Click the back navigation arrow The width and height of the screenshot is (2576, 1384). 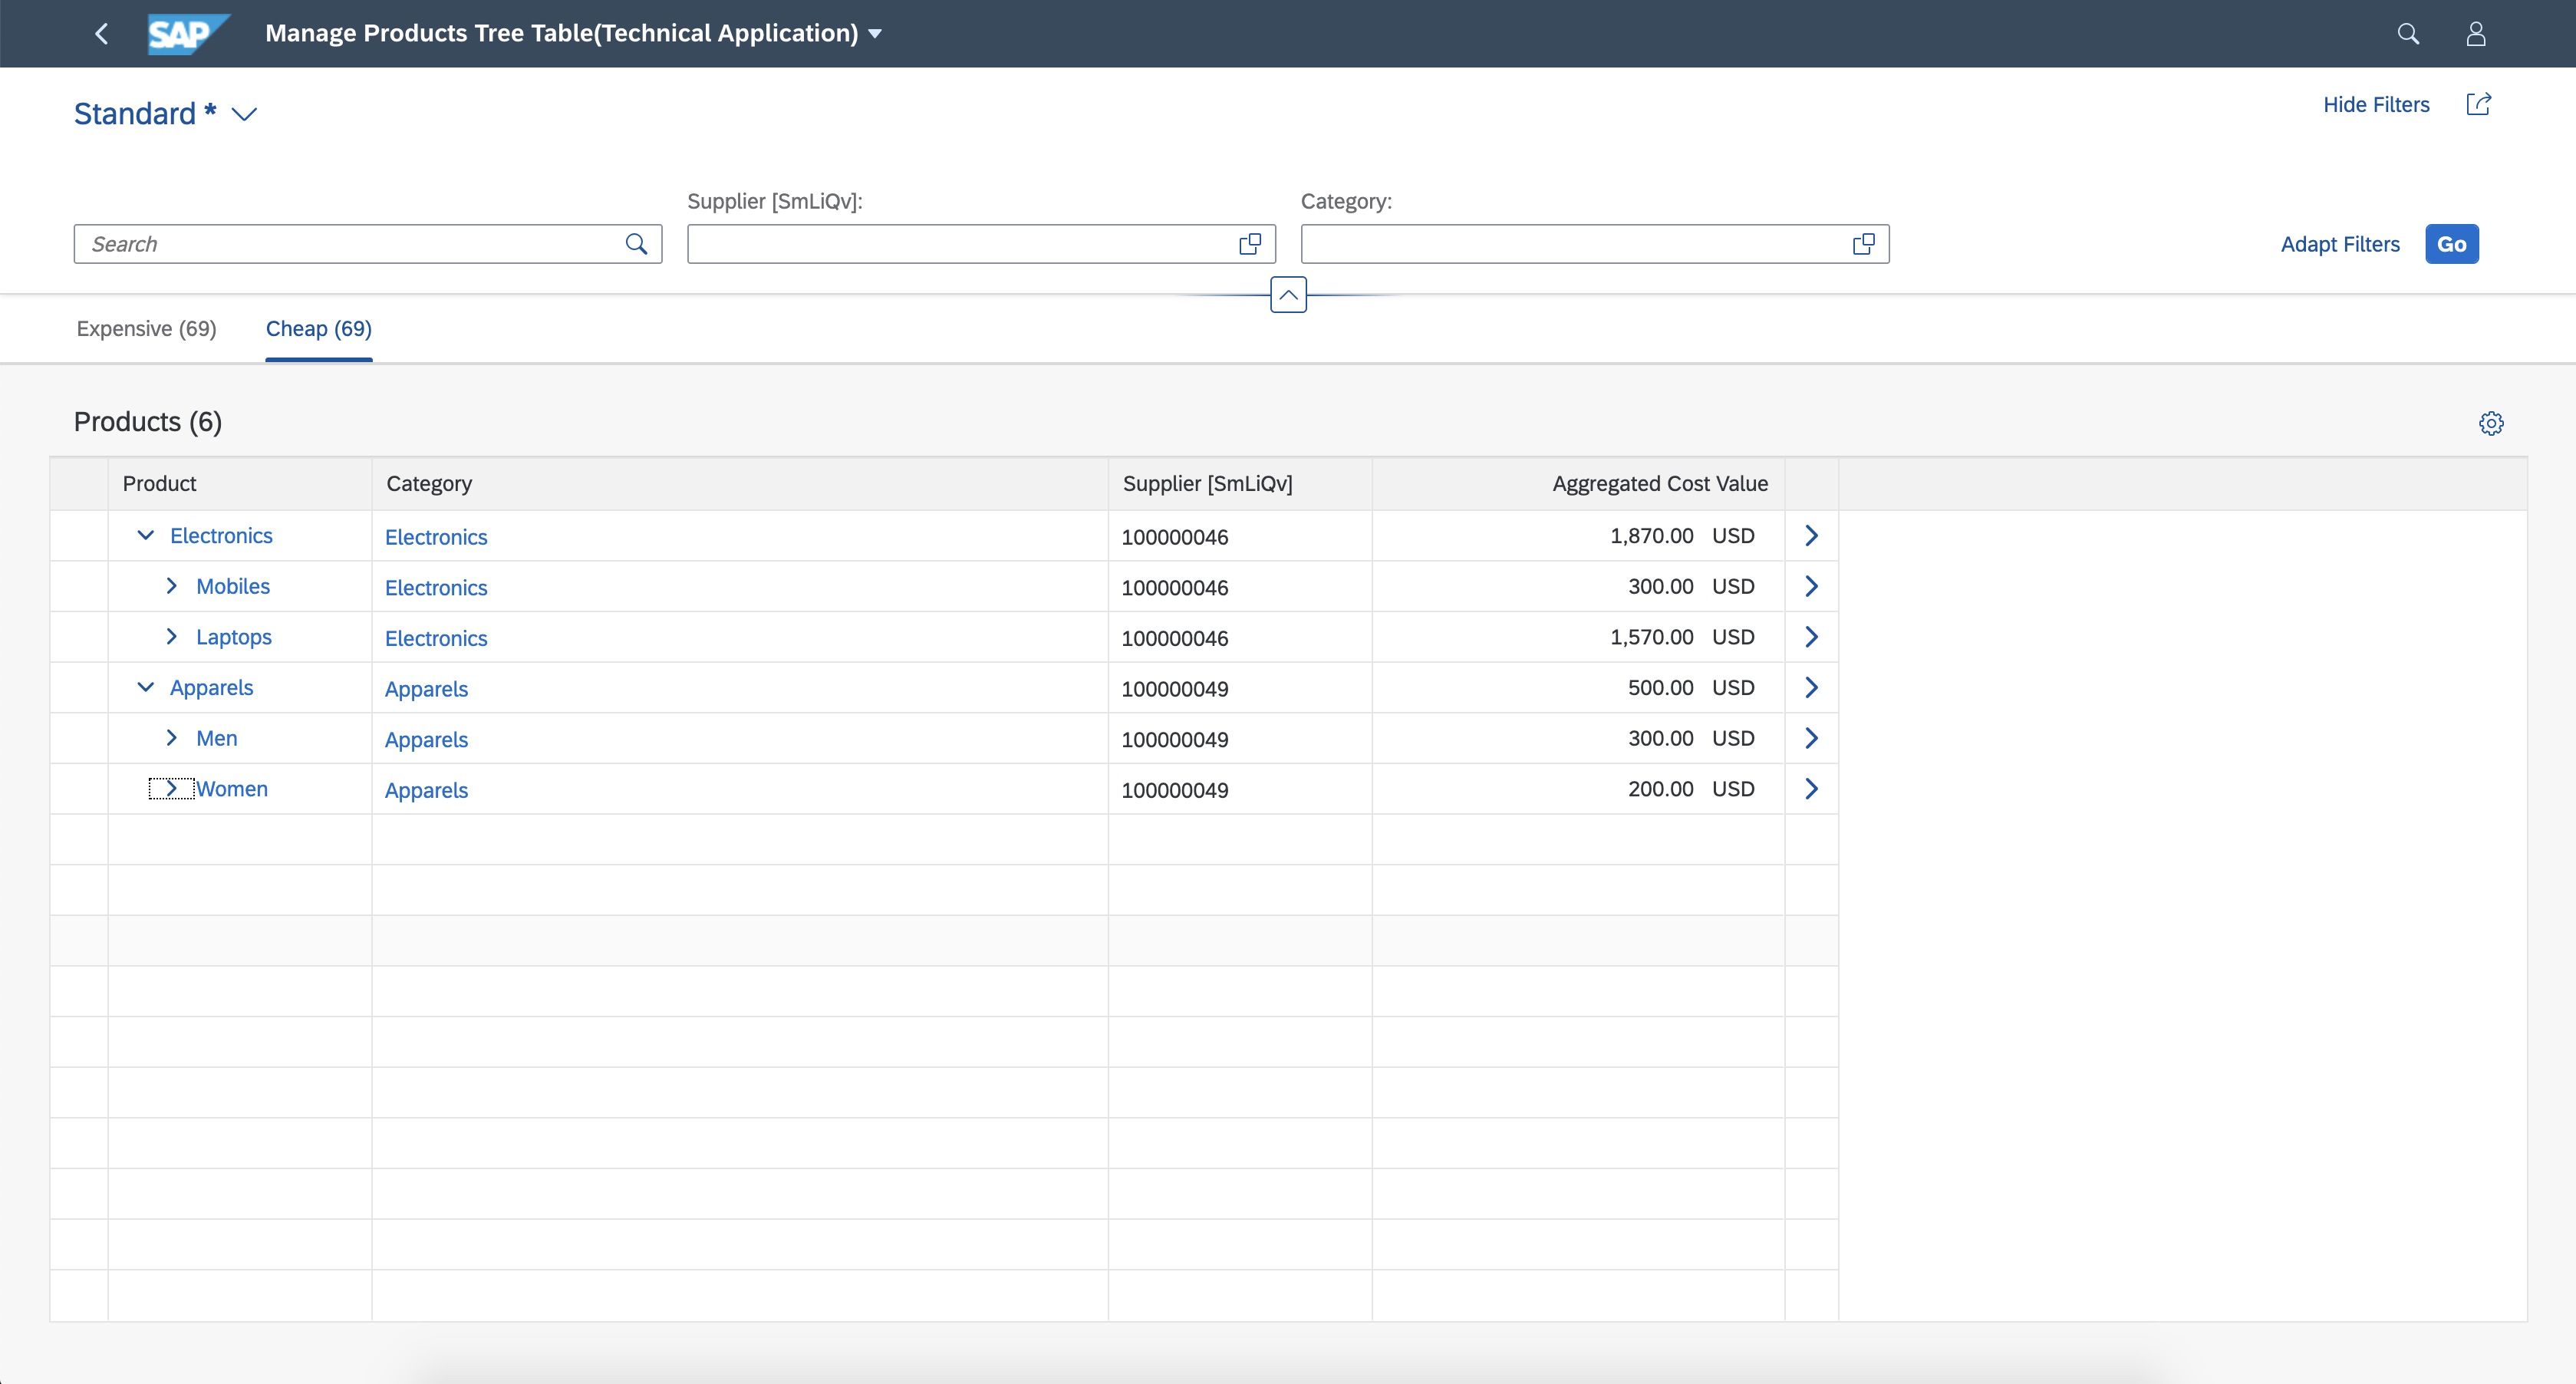click(x=101, y=34)
